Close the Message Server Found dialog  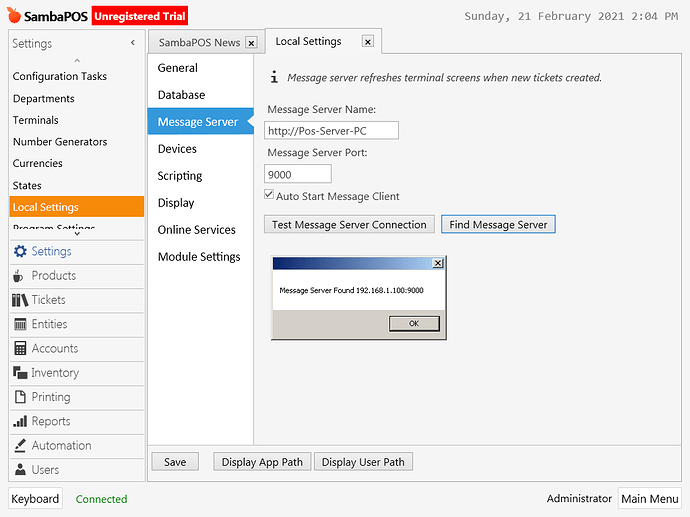tap(437, 263)
